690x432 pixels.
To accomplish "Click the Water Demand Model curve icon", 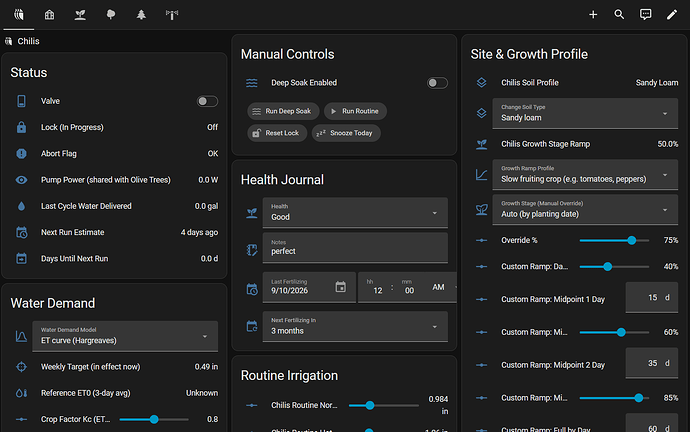I will 21,337.
